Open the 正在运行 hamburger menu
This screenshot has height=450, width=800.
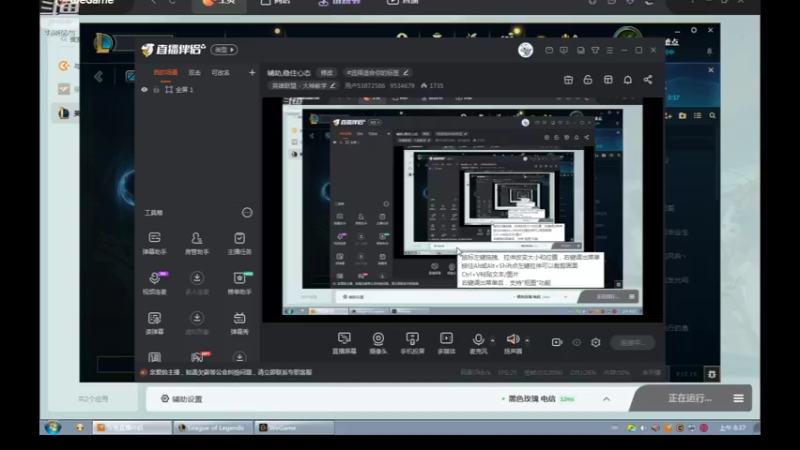coord(738,398)
